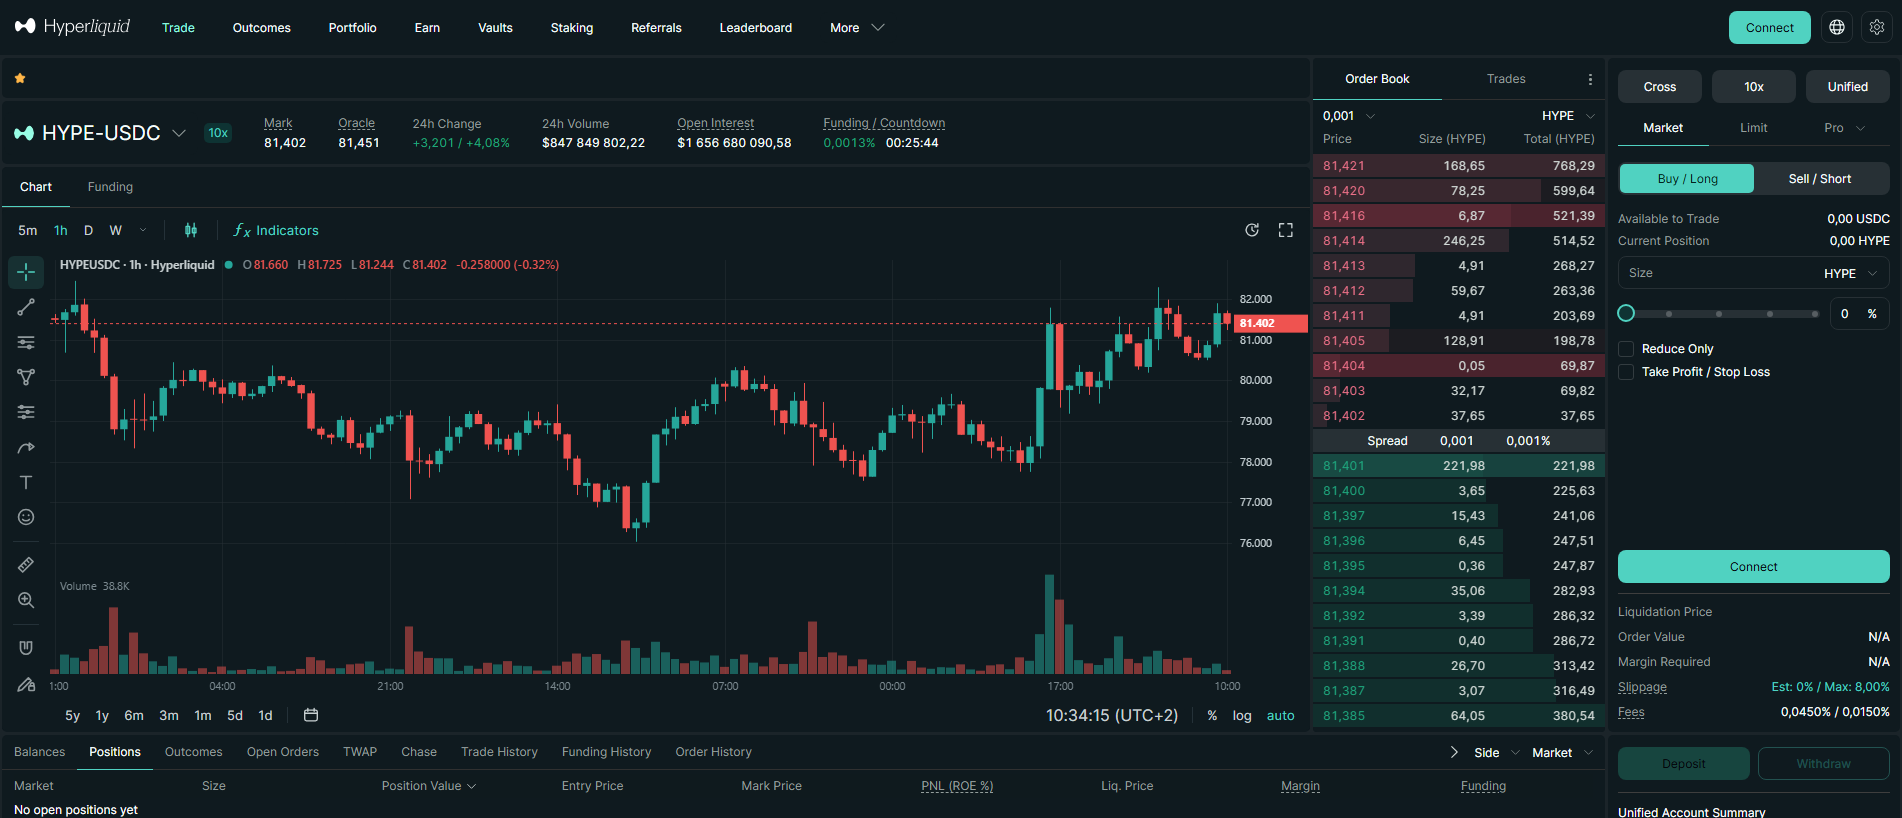Image resolution: width=1902 pixels, height=818 pixels.
Task: Select the trend line drawing tool
Action: click(26, 307)
